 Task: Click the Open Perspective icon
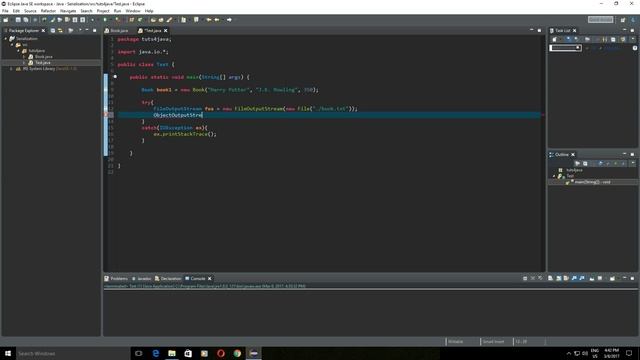[x=623, y=20]
